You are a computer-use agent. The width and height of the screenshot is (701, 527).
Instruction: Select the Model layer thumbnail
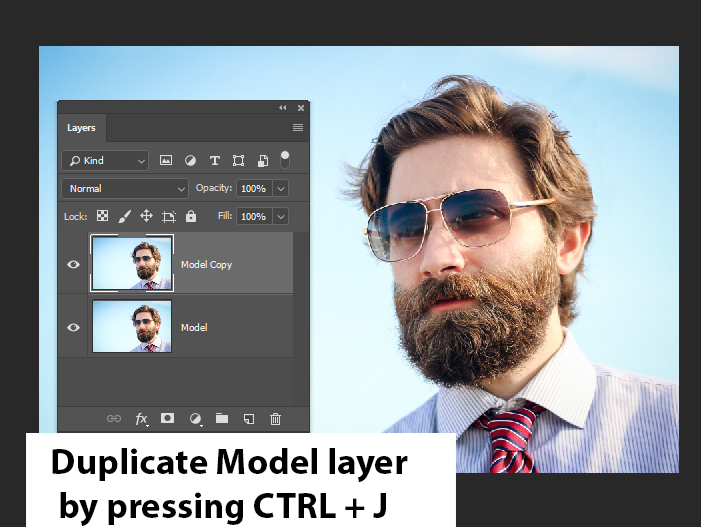132,326
